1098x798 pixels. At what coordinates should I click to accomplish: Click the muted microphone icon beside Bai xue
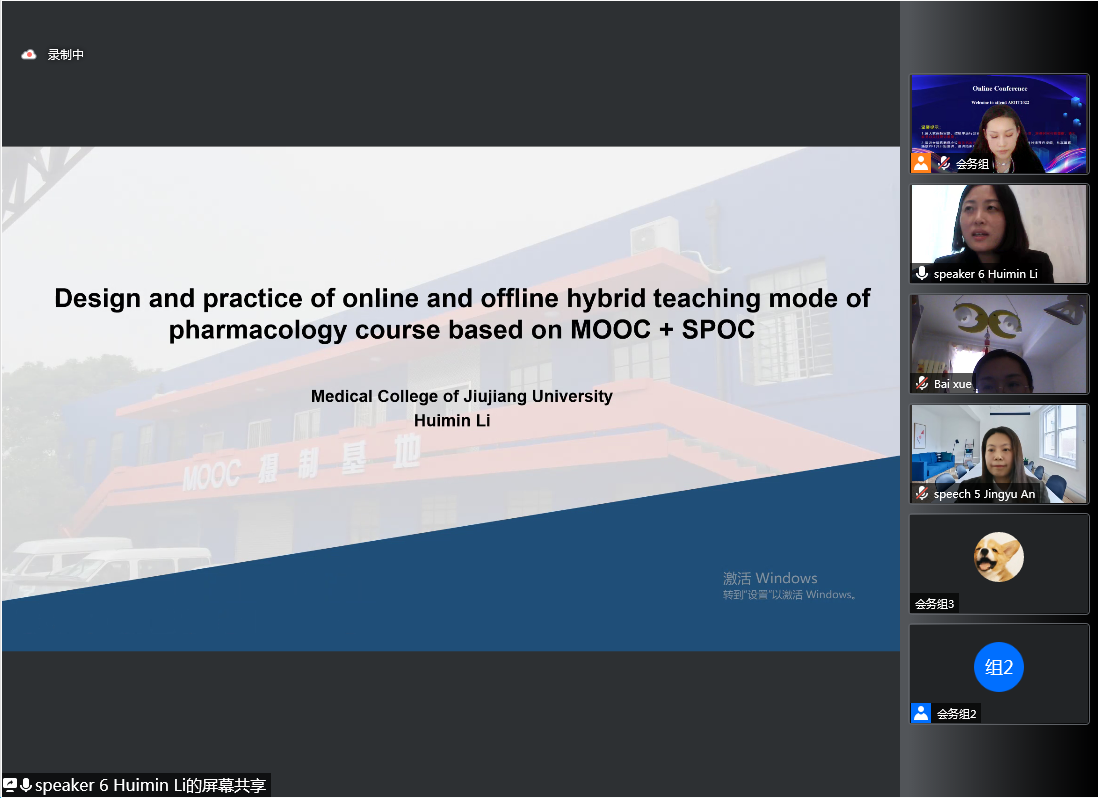922,383
